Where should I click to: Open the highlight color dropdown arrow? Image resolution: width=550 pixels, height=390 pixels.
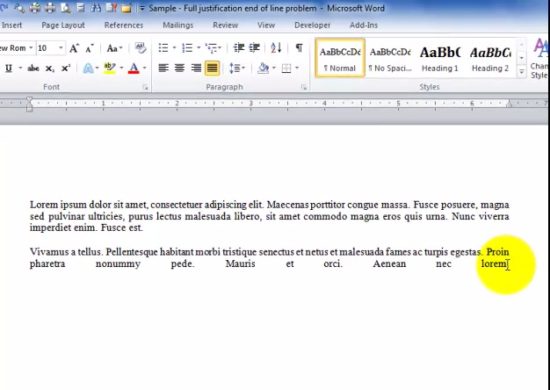[121, 68]
